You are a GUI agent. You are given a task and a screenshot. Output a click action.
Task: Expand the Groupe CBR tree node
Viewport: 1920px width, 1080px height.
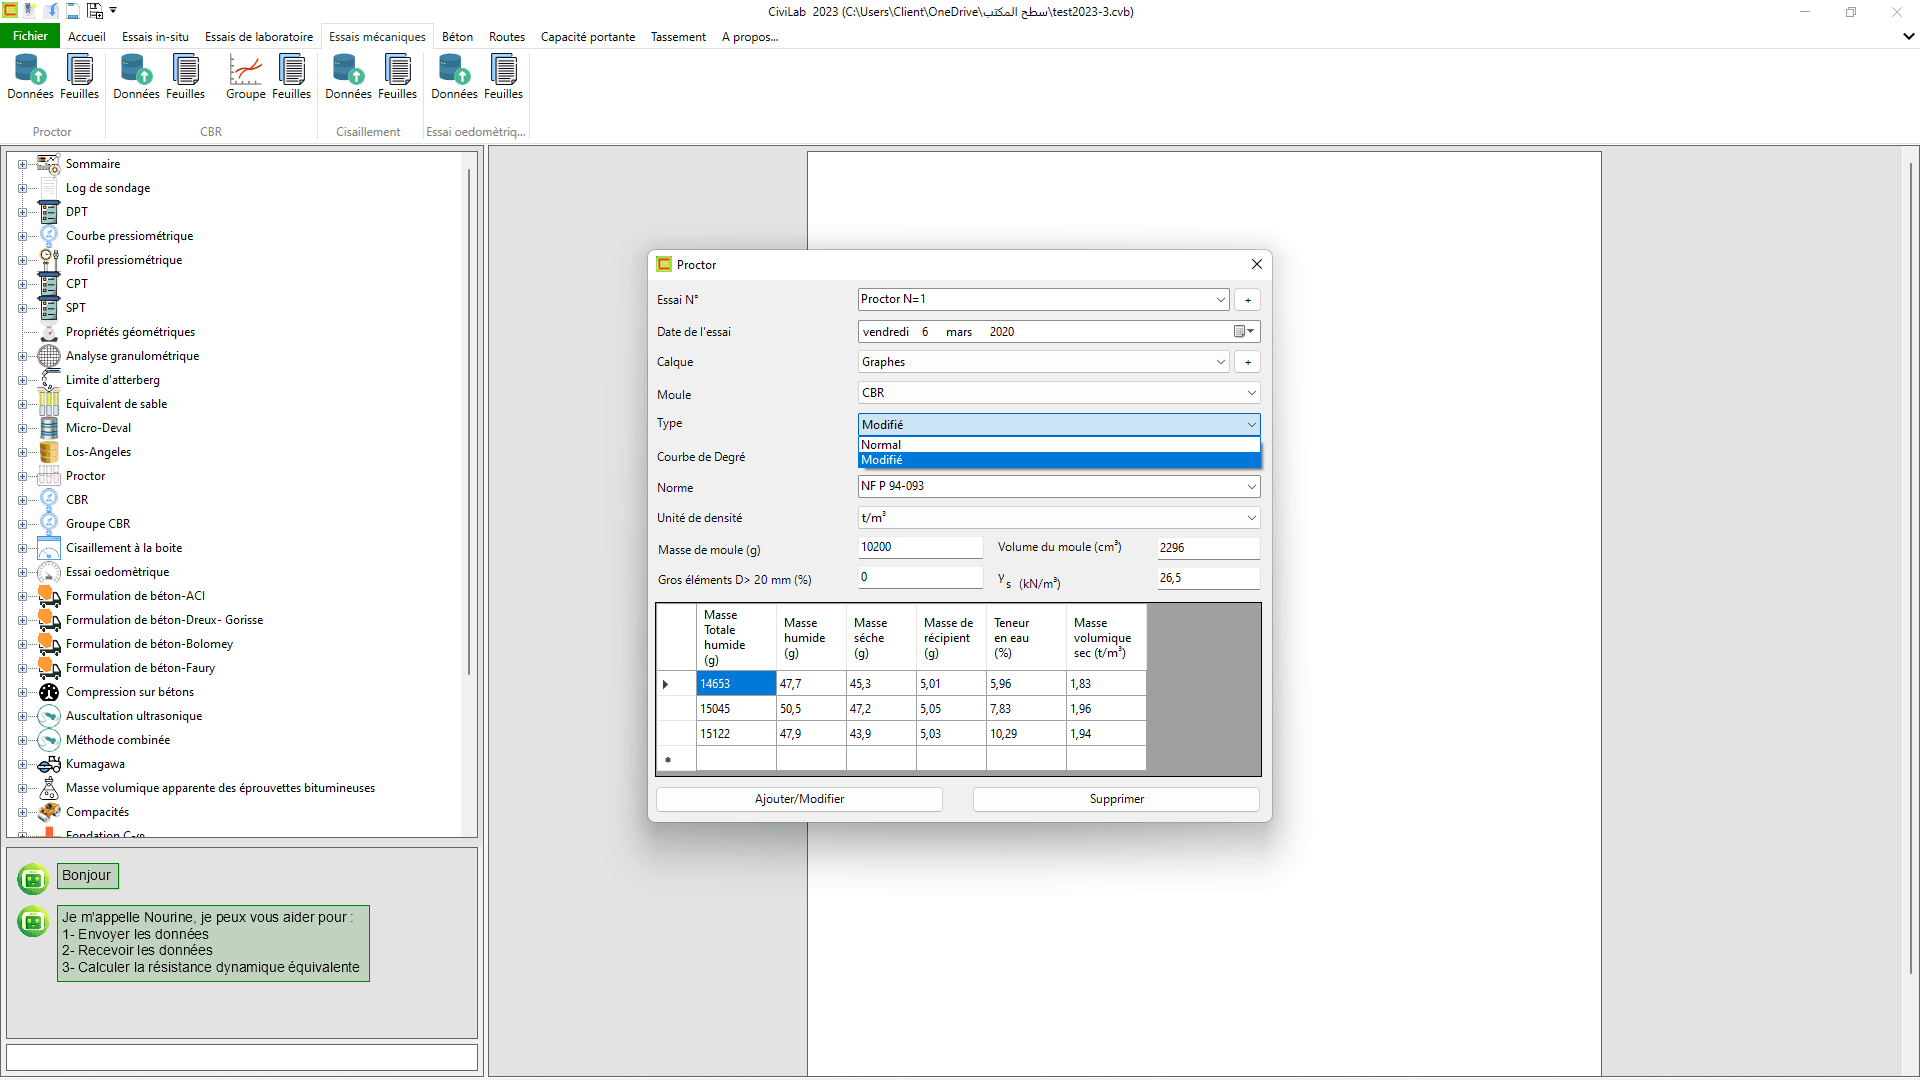click(22, 524)
